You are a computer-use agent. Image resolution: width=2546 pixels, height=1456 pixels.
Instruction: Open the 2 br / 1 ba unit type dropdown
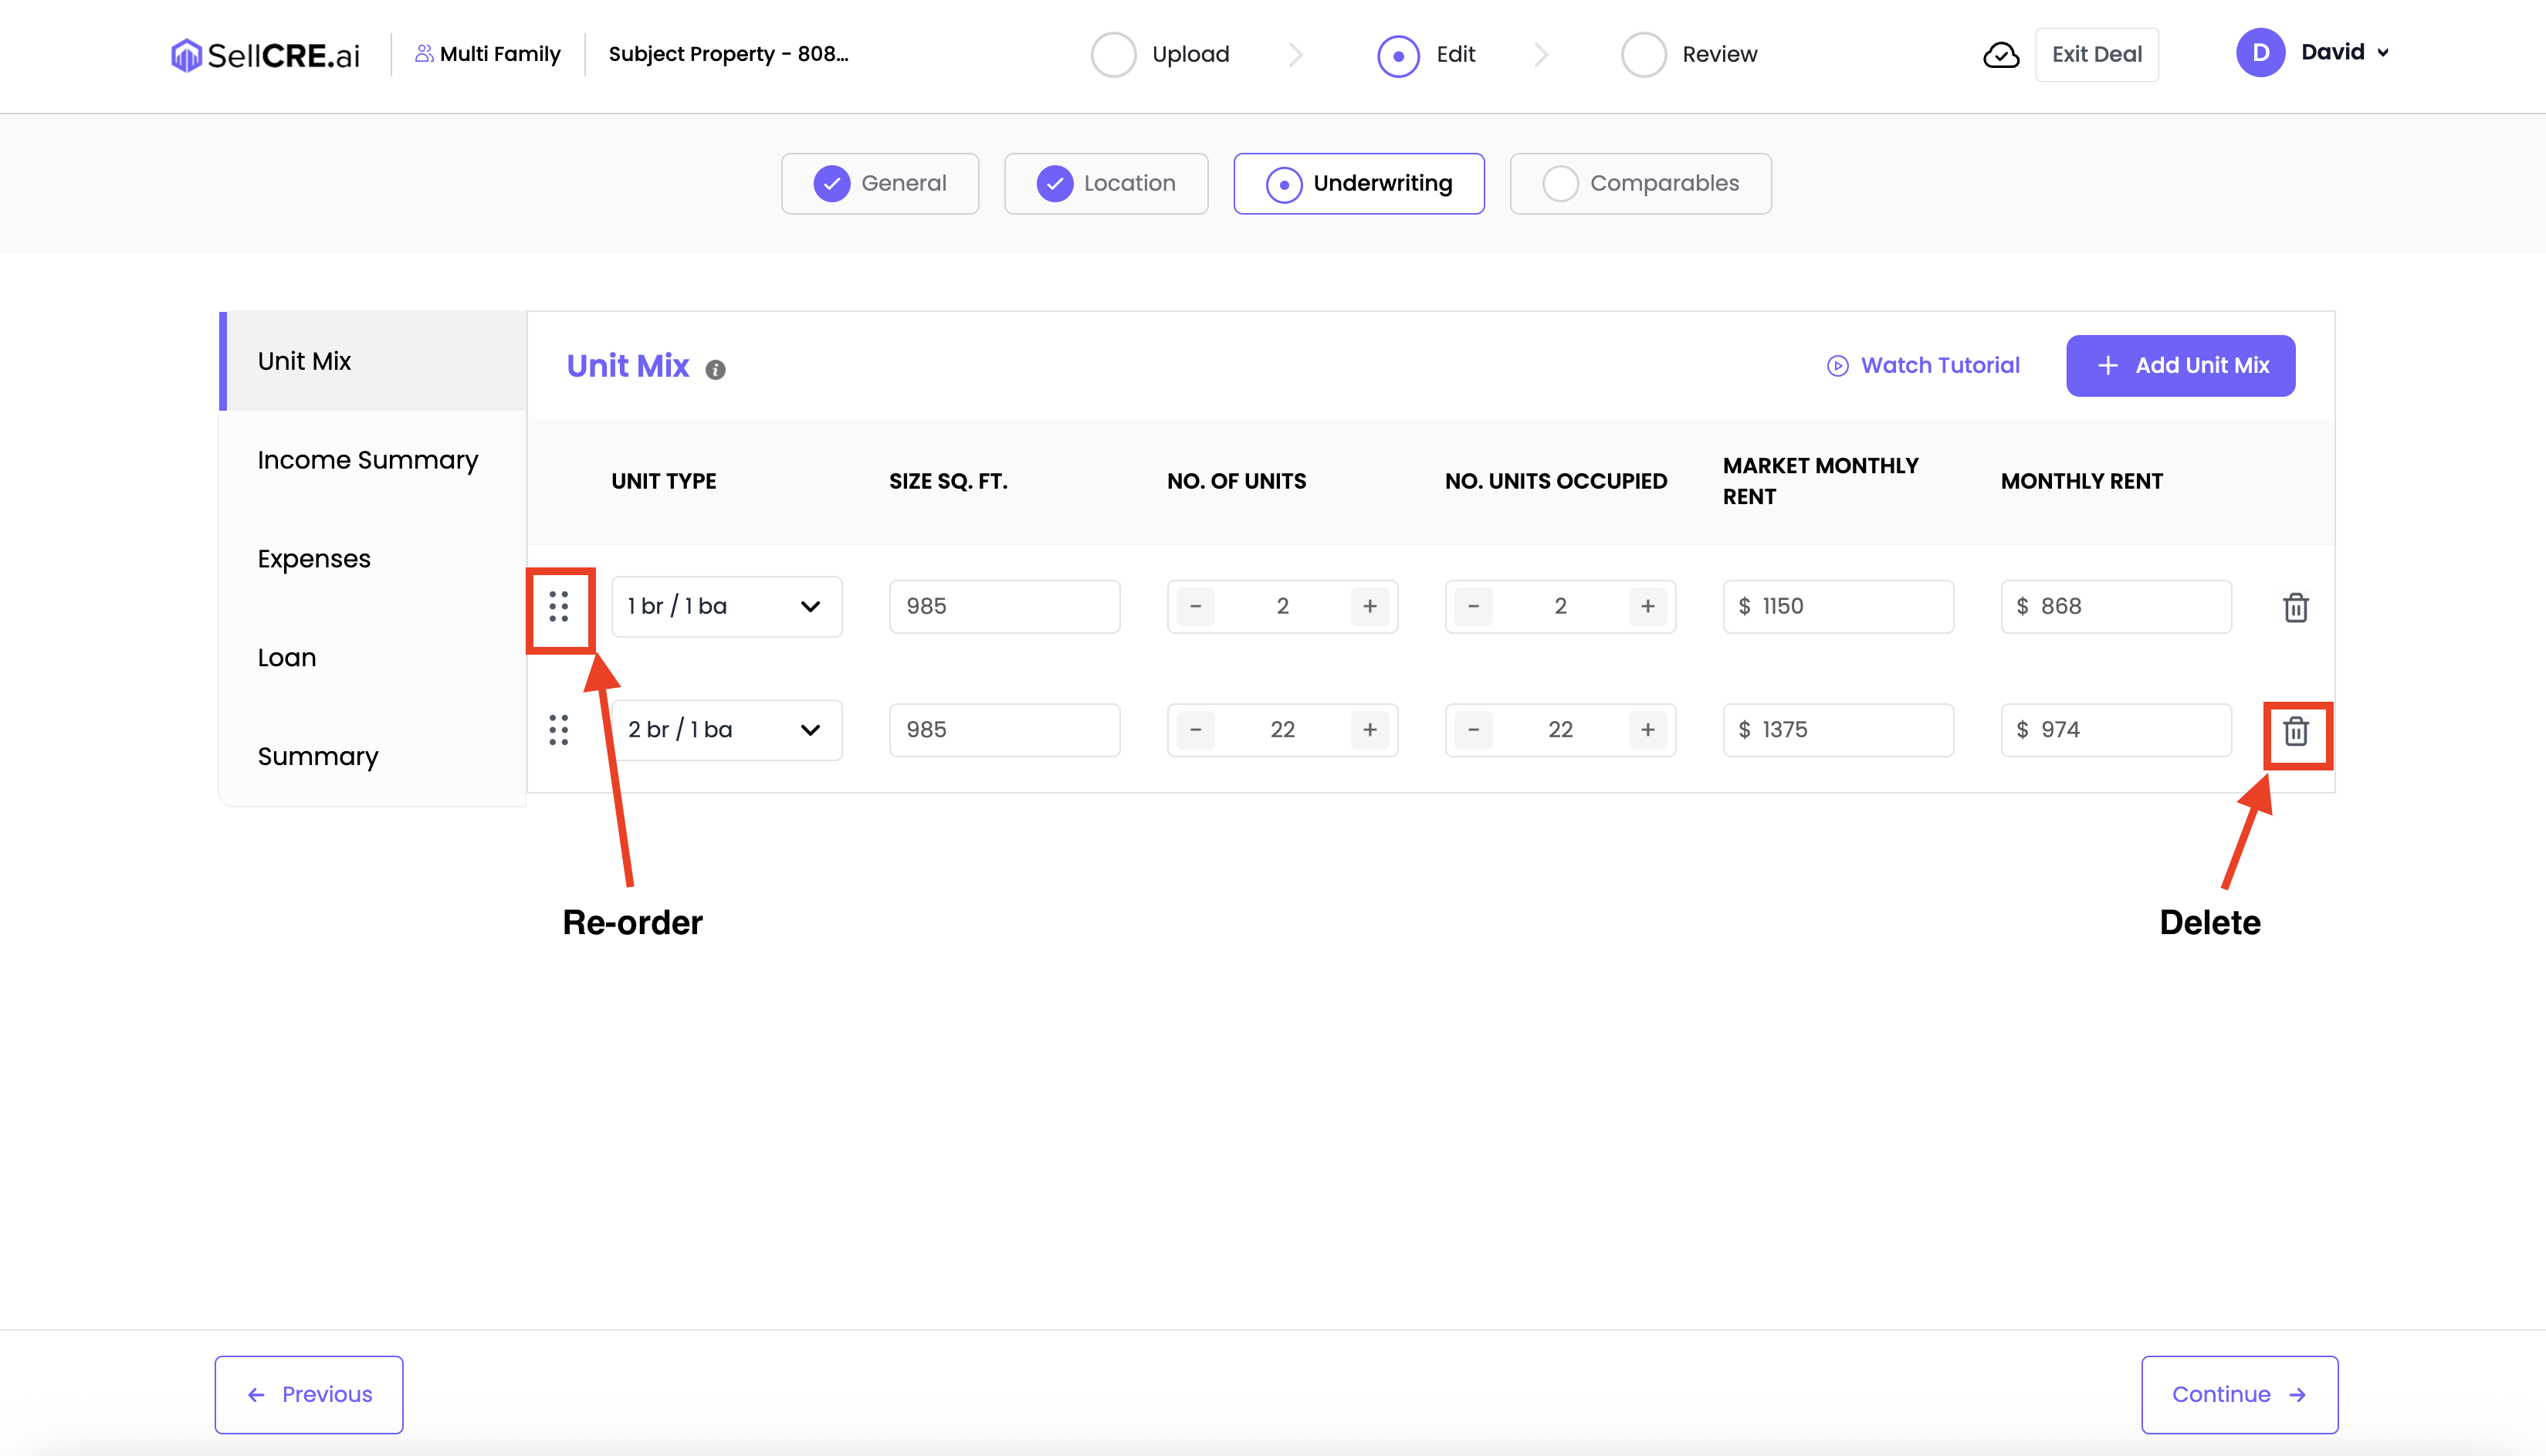click(x=726, y=730)
